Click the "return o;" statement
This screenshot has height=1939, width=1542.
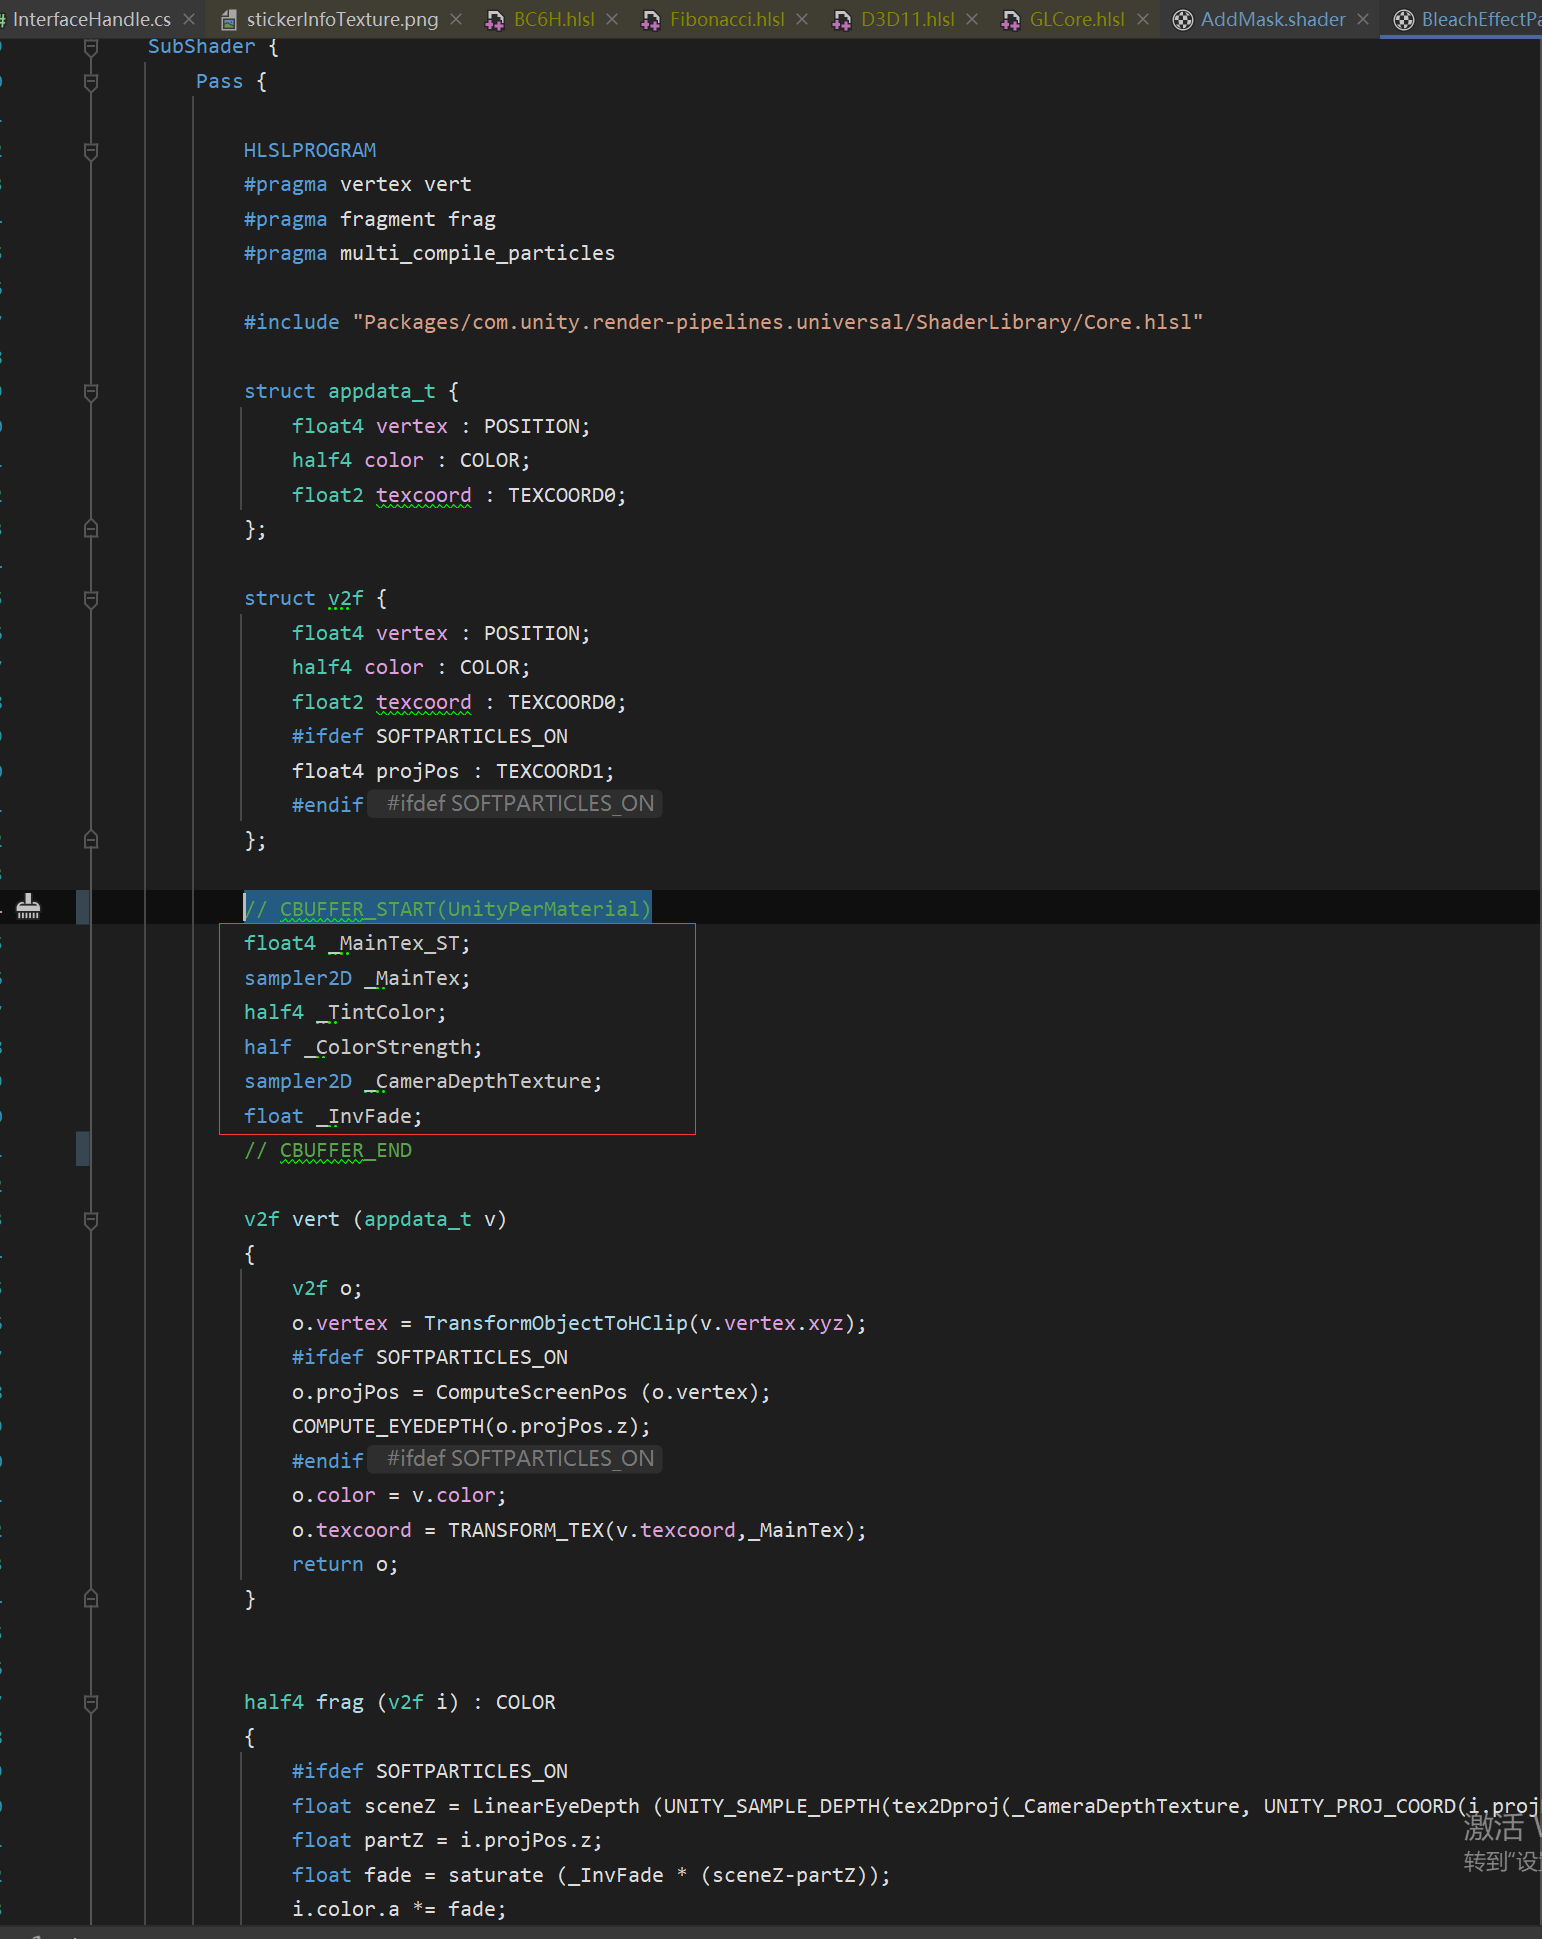345,1564
